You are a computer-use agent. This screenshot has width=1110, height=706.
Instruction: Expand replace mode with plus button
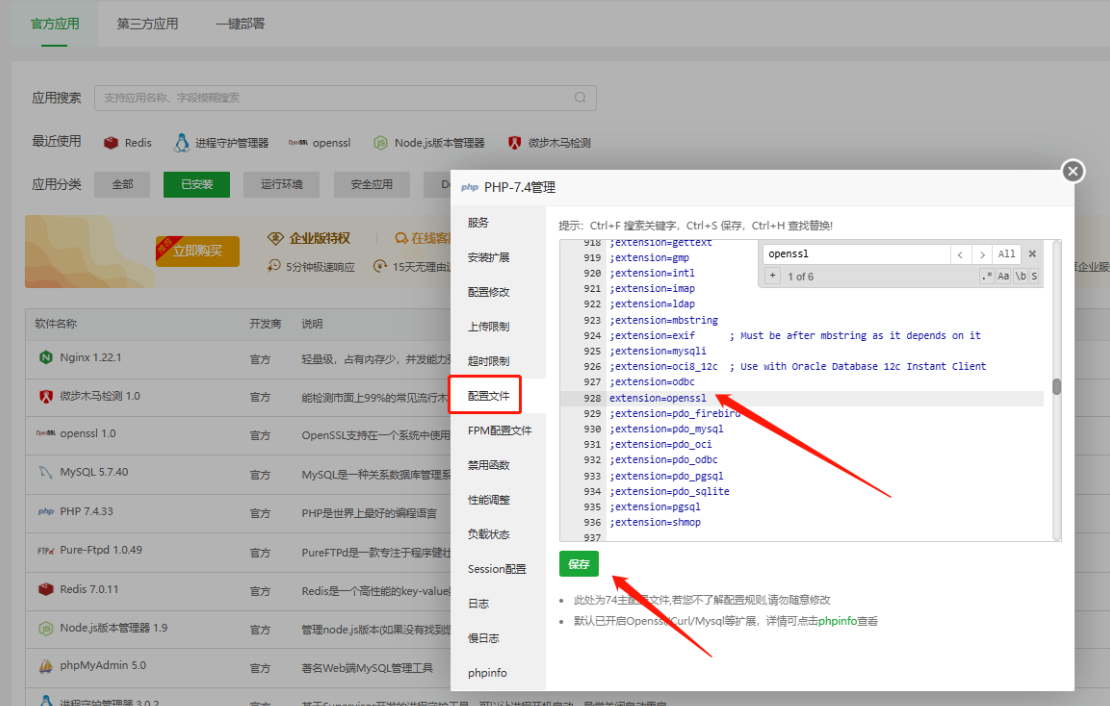click(x=772, y=276)
